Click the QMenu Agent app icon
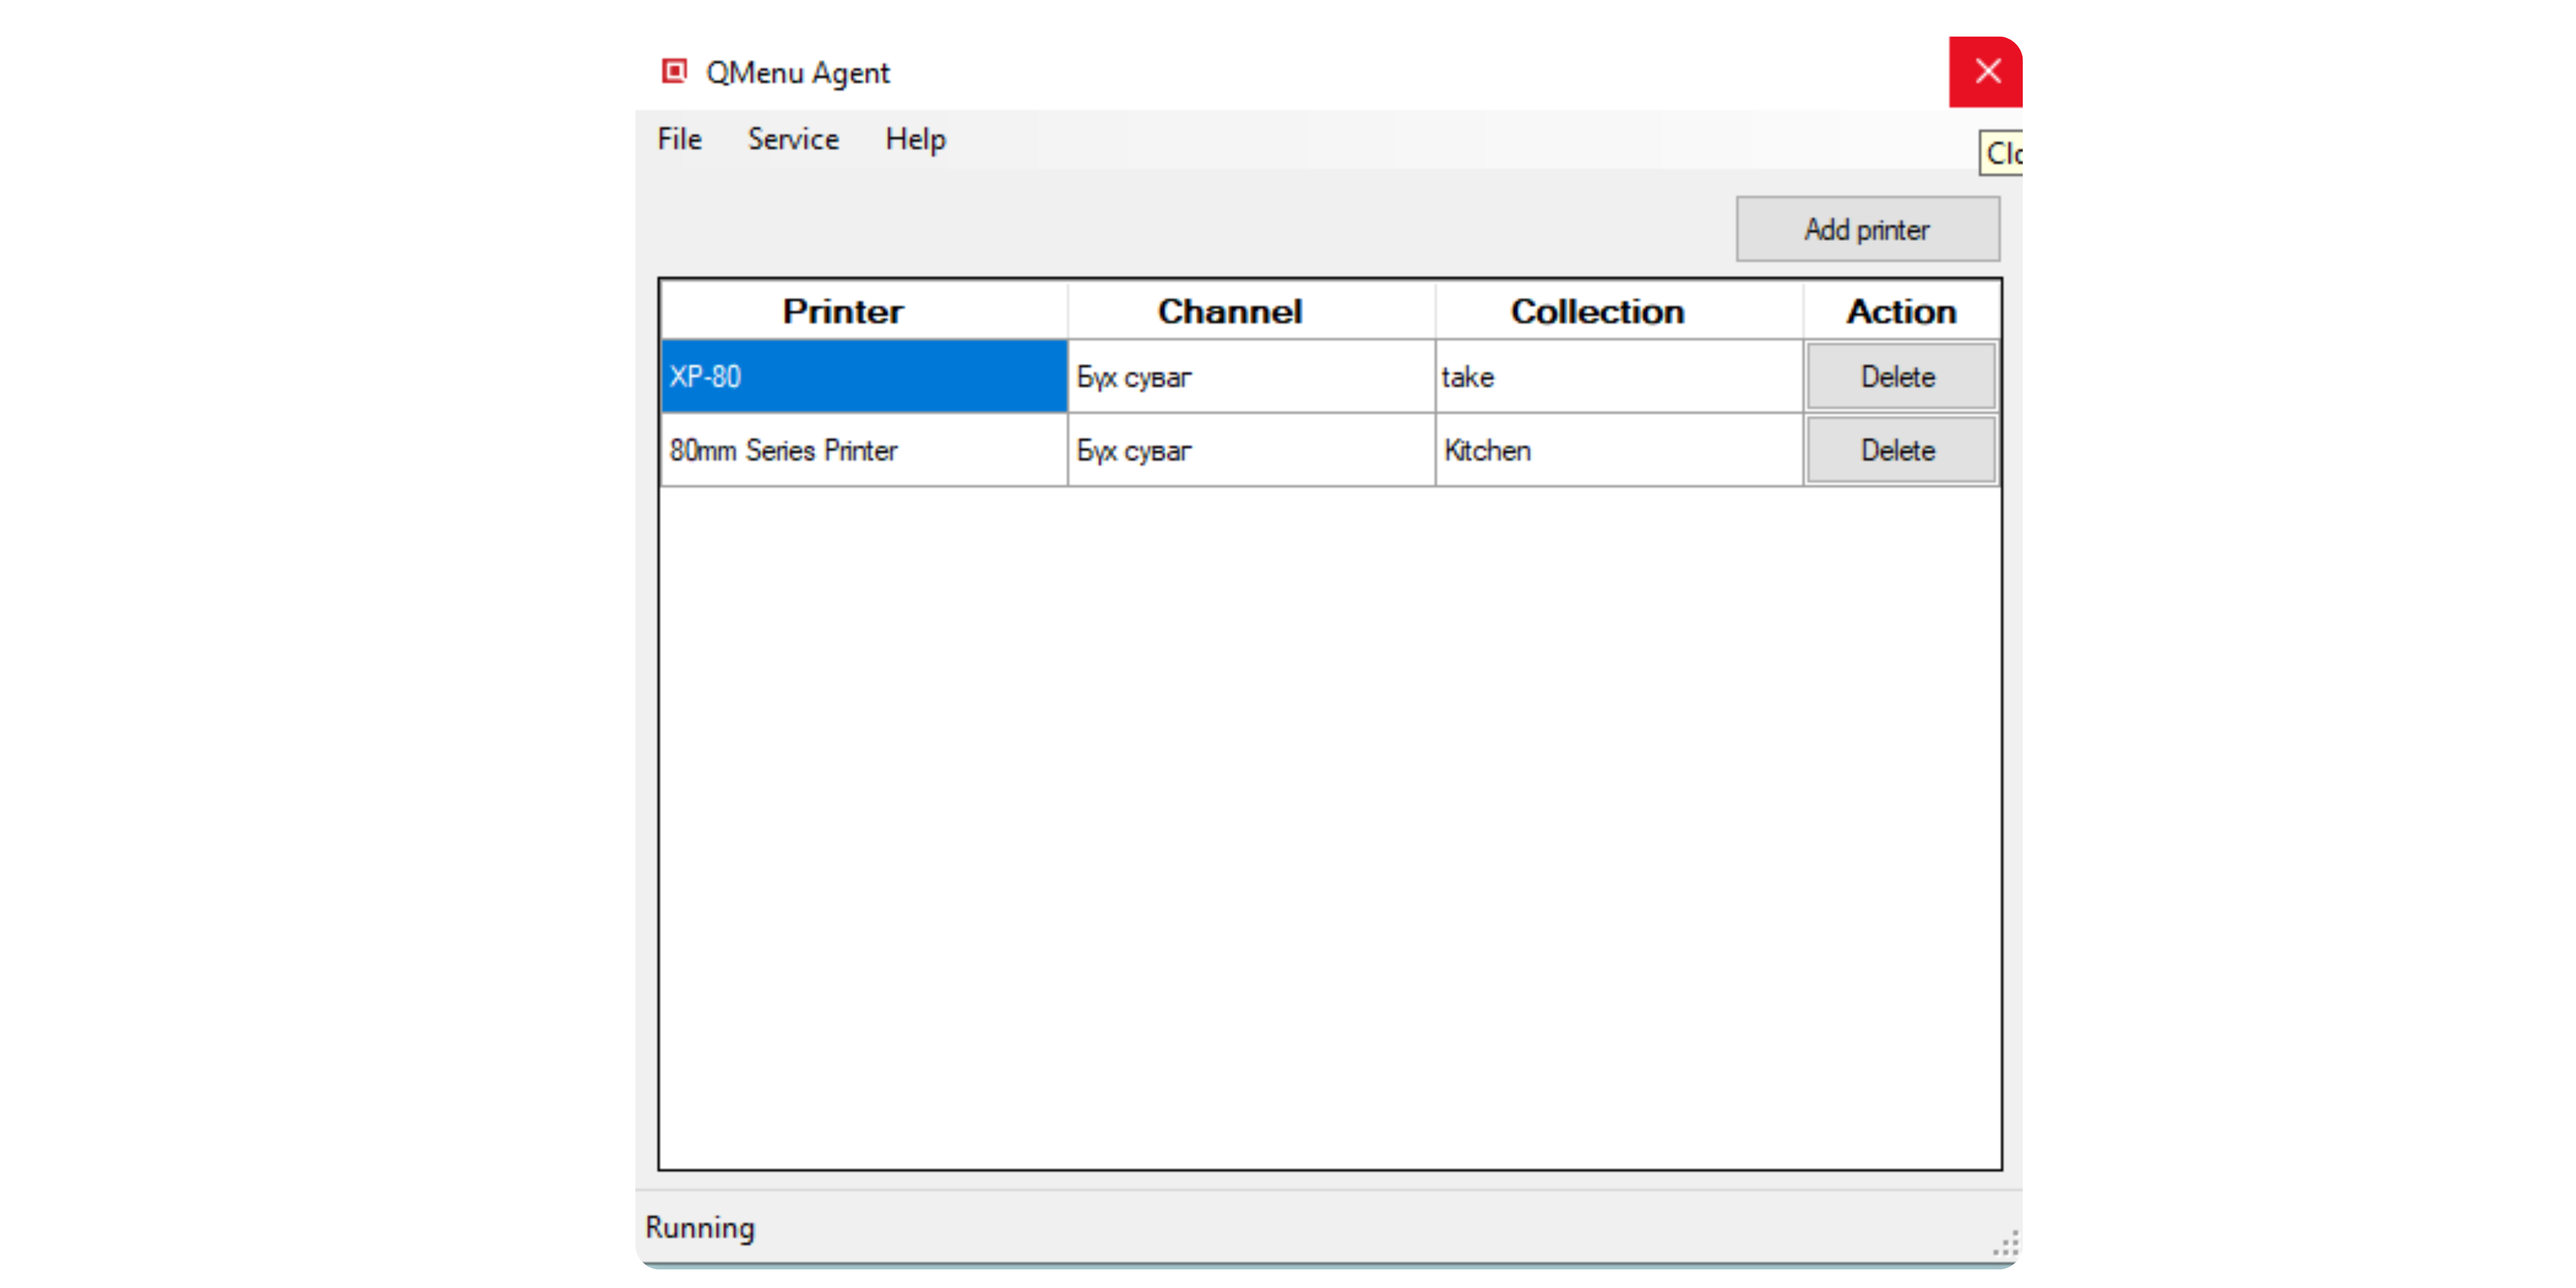The height and width of the screenshot is (1288, 2576). (675, 71)
